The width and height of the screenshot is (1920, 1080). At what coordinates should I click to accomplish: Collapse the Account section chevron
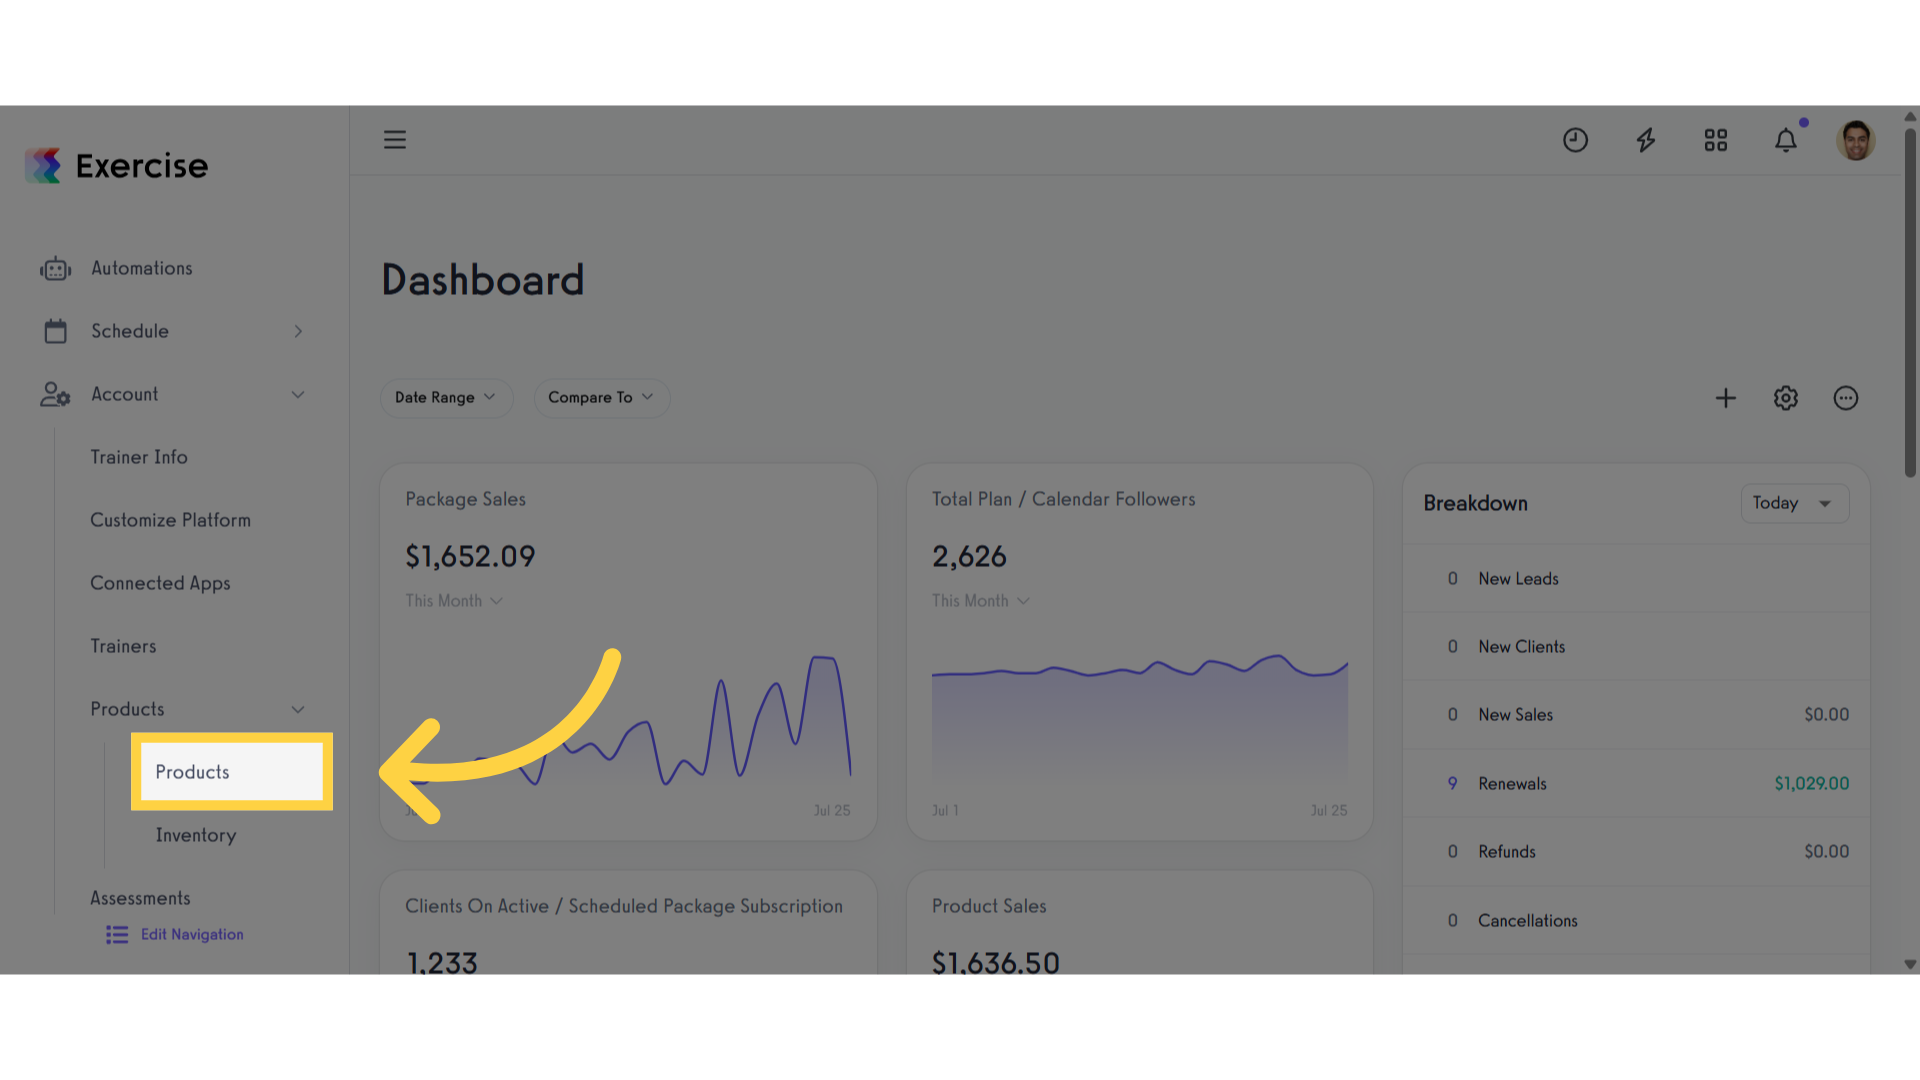pos(298,394)
